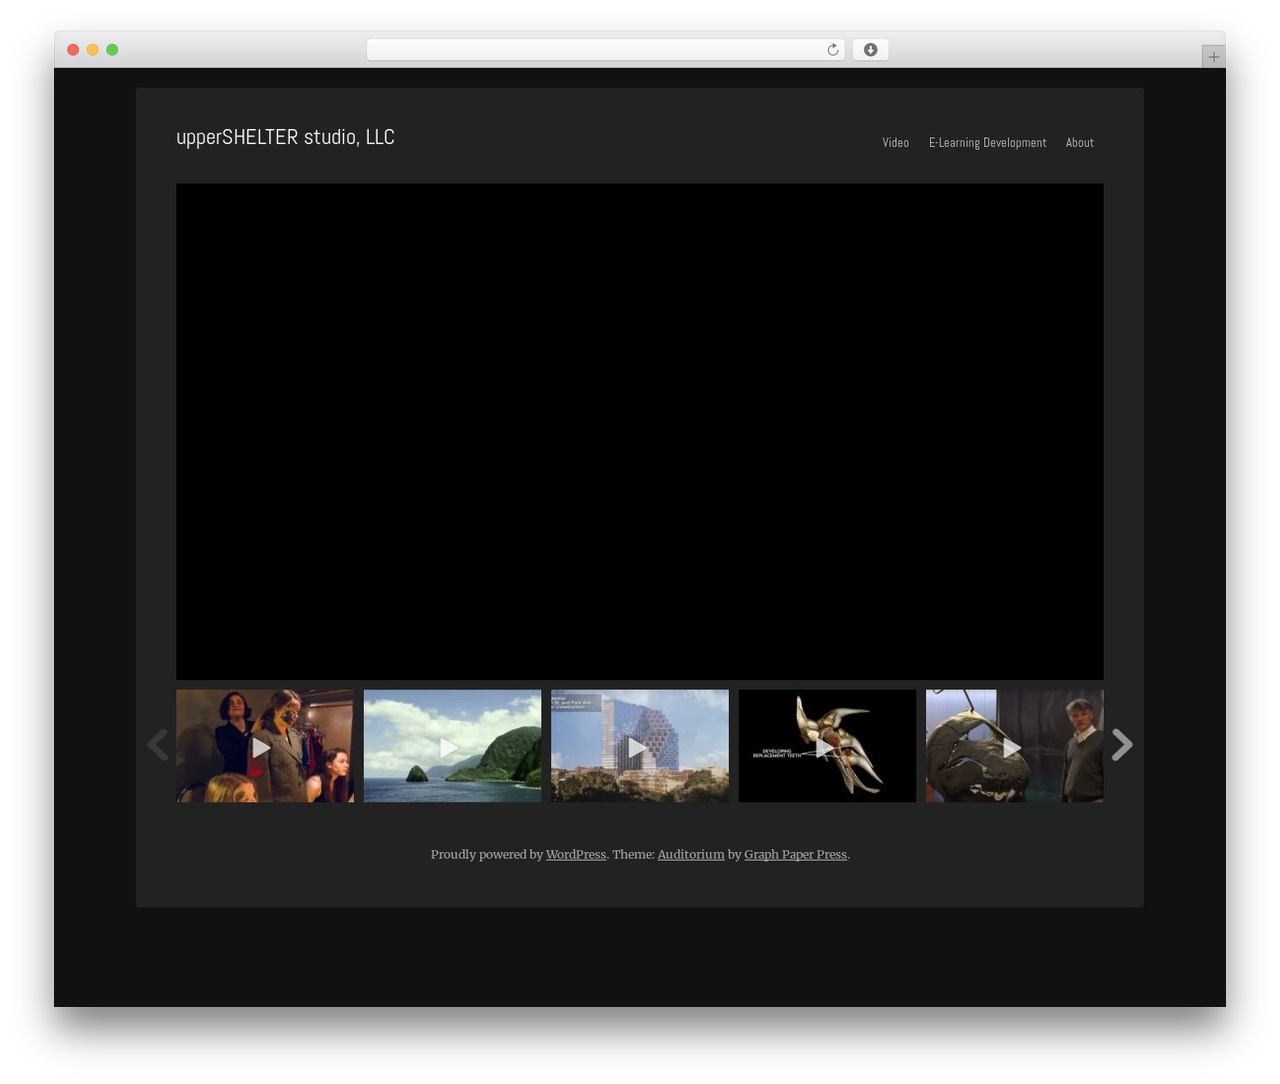Play the replacement teeth skull video thumbnail
Viewport: 1280px width, 1084px height.
click(827, 746)
